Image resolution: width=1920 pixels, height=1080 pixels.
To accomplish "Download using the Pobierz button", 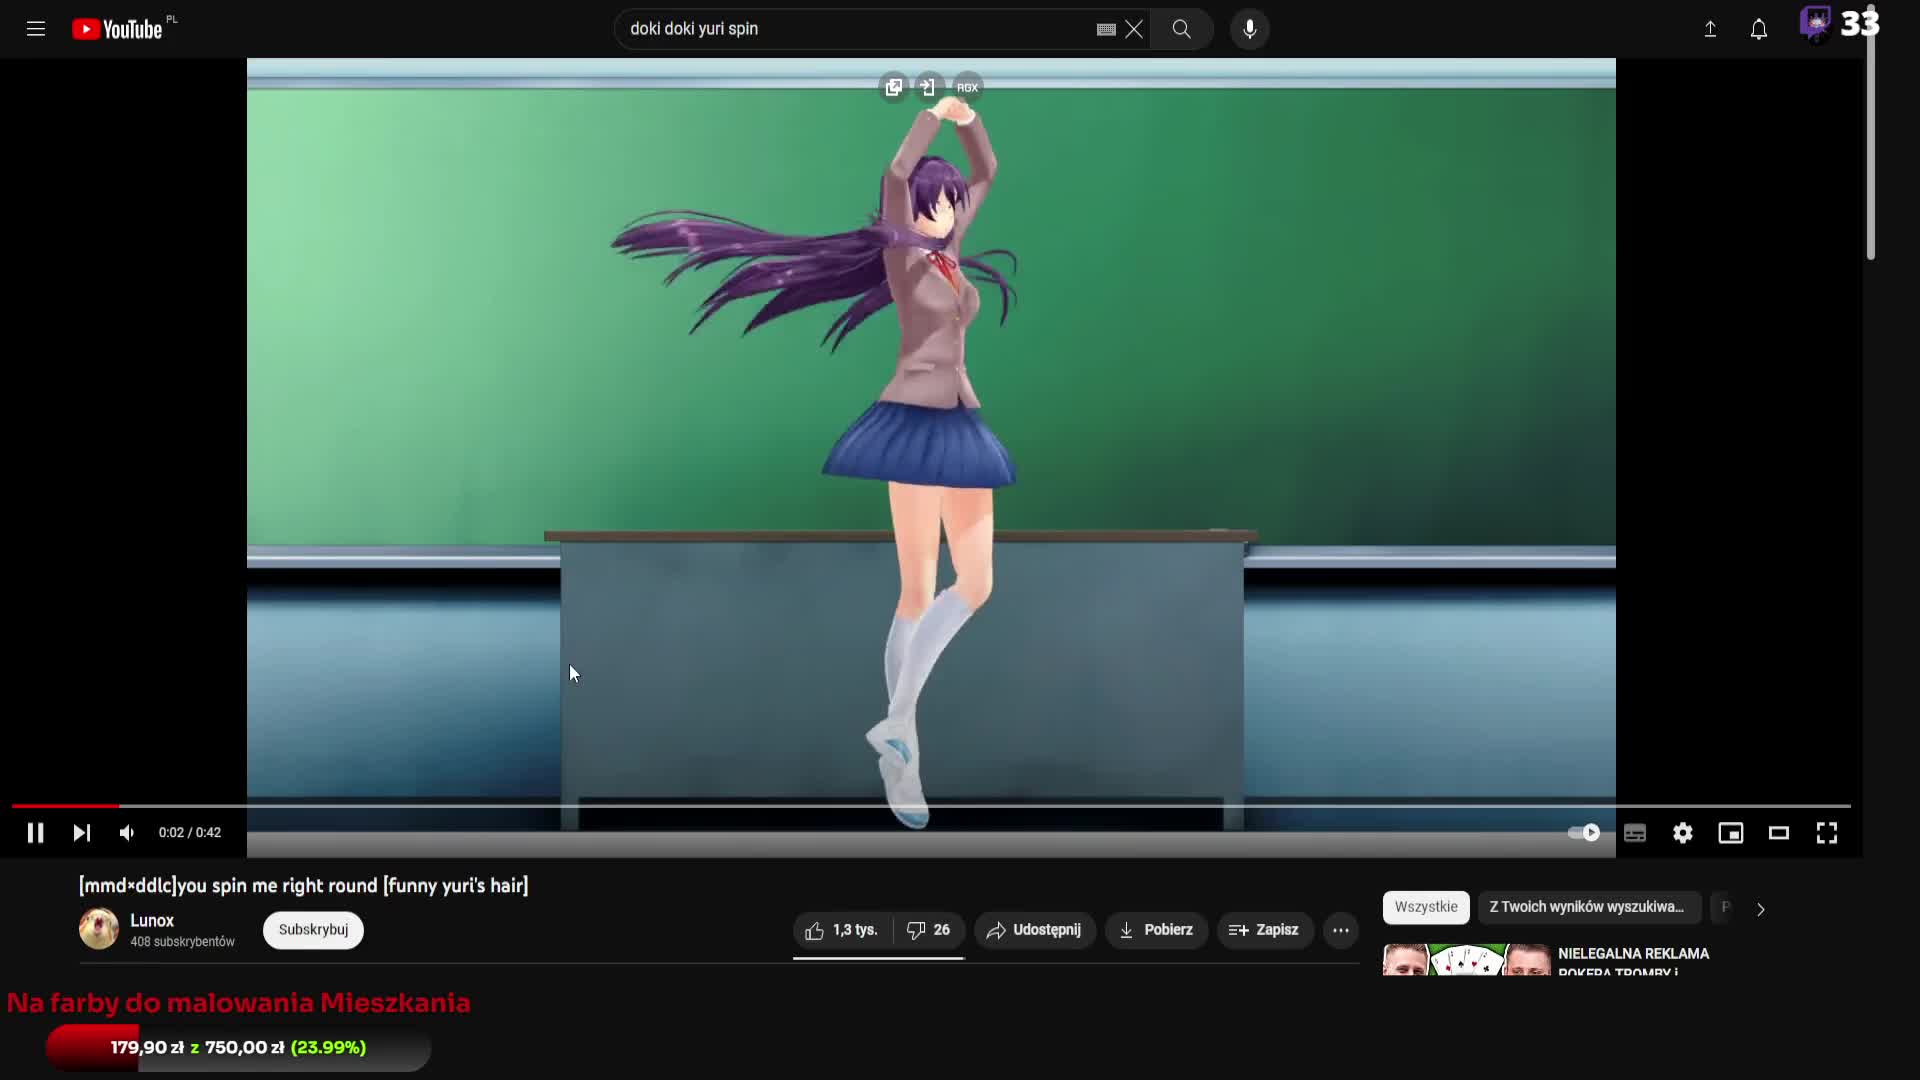I will 1156,930.
